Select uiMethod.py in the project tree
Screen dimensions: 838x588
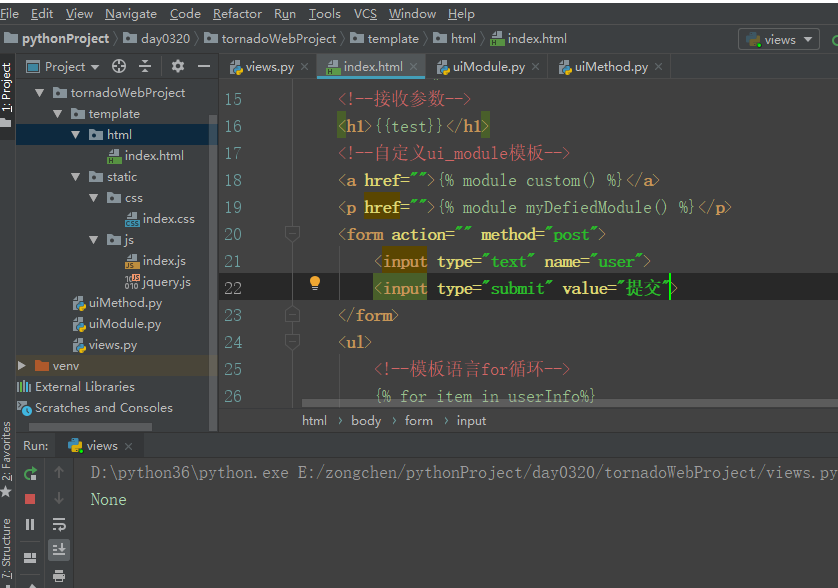117,303
